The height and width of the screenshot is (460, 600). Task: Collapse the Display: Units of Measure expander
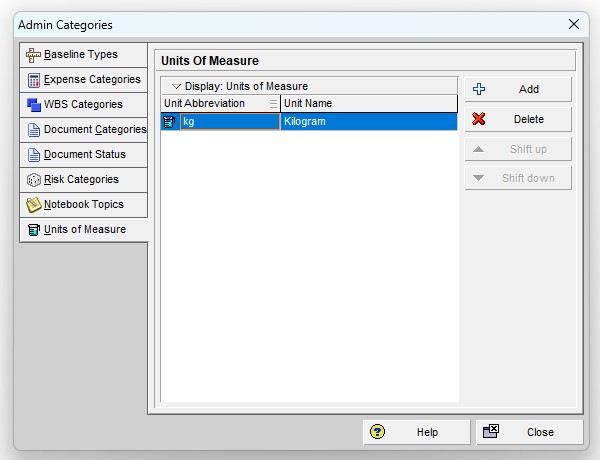coord(176,86)
